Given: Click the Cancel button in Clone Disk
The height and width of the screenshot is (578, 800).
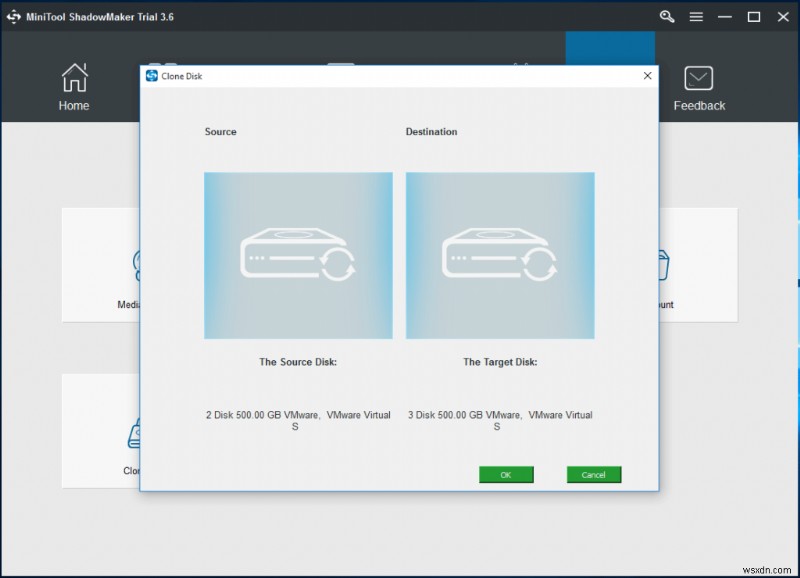Looking at the screenshot, I should (x=594, y=474).
